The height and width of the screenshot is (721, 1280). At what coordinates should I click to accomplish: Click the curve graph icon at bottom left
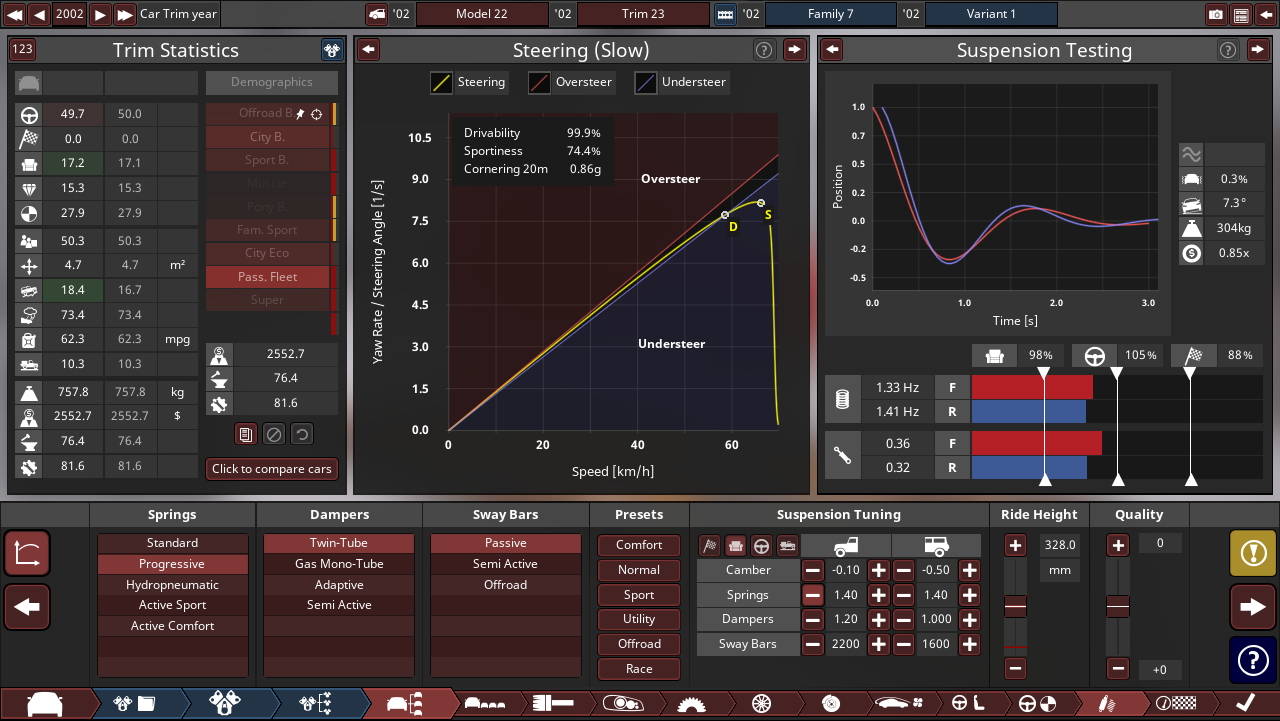pyautogui.click(x=27, y=552)
